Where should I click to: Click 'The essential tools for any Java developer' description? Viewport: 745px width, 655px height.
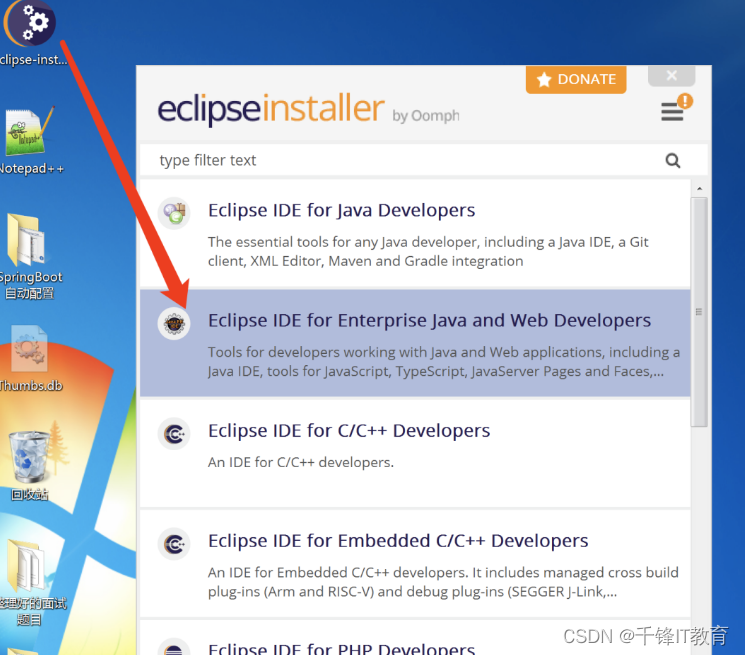pos(428,251)
